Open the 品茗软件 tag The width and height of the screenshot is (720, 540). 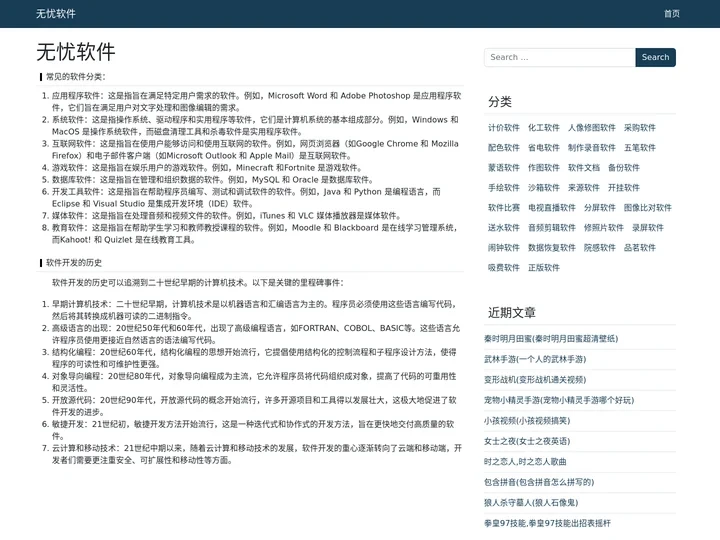pos(640,248)
